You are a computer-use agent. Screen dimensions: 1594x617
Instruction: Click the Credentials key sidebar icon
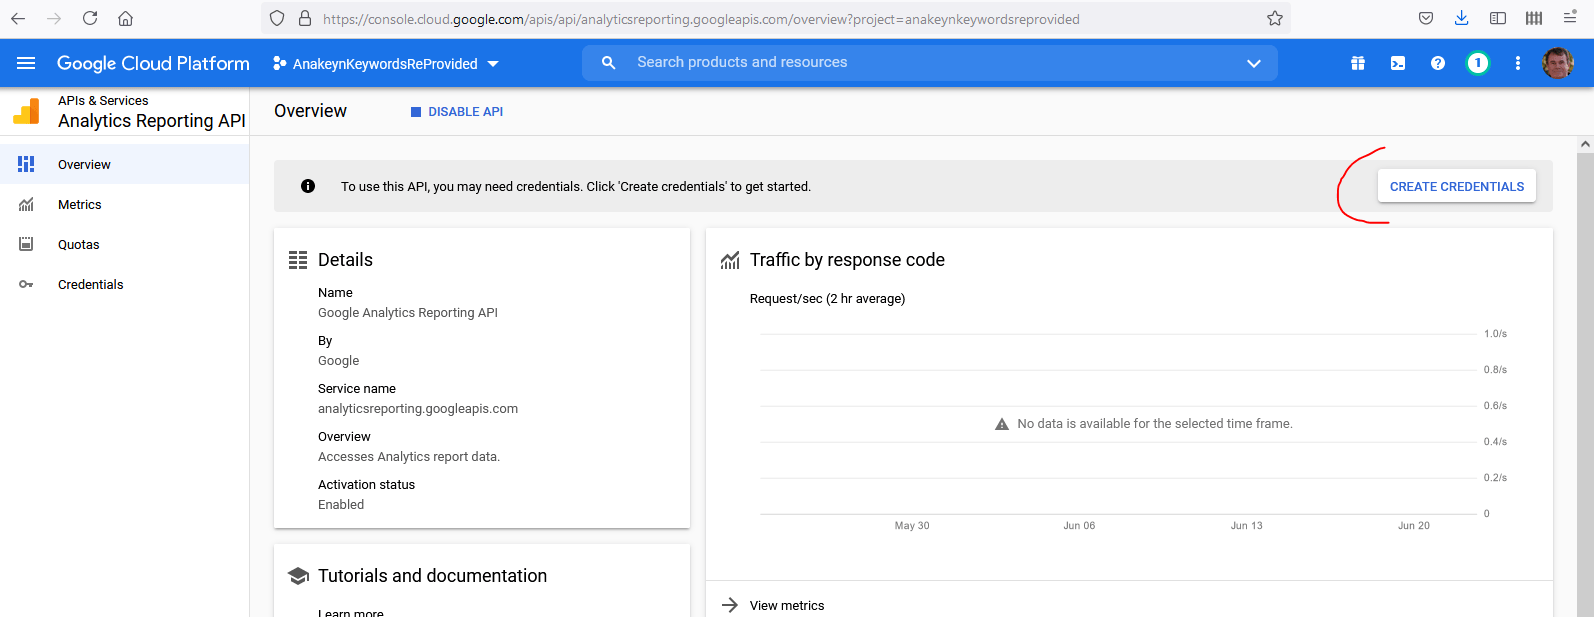[x=26, y=284]
